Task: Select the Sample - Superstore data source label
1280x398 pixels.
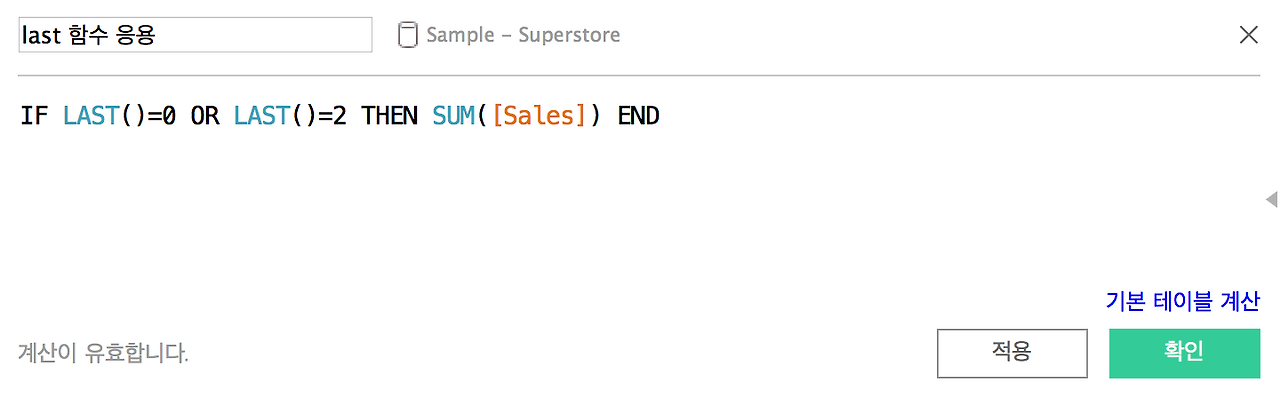Action: (523, 35)
